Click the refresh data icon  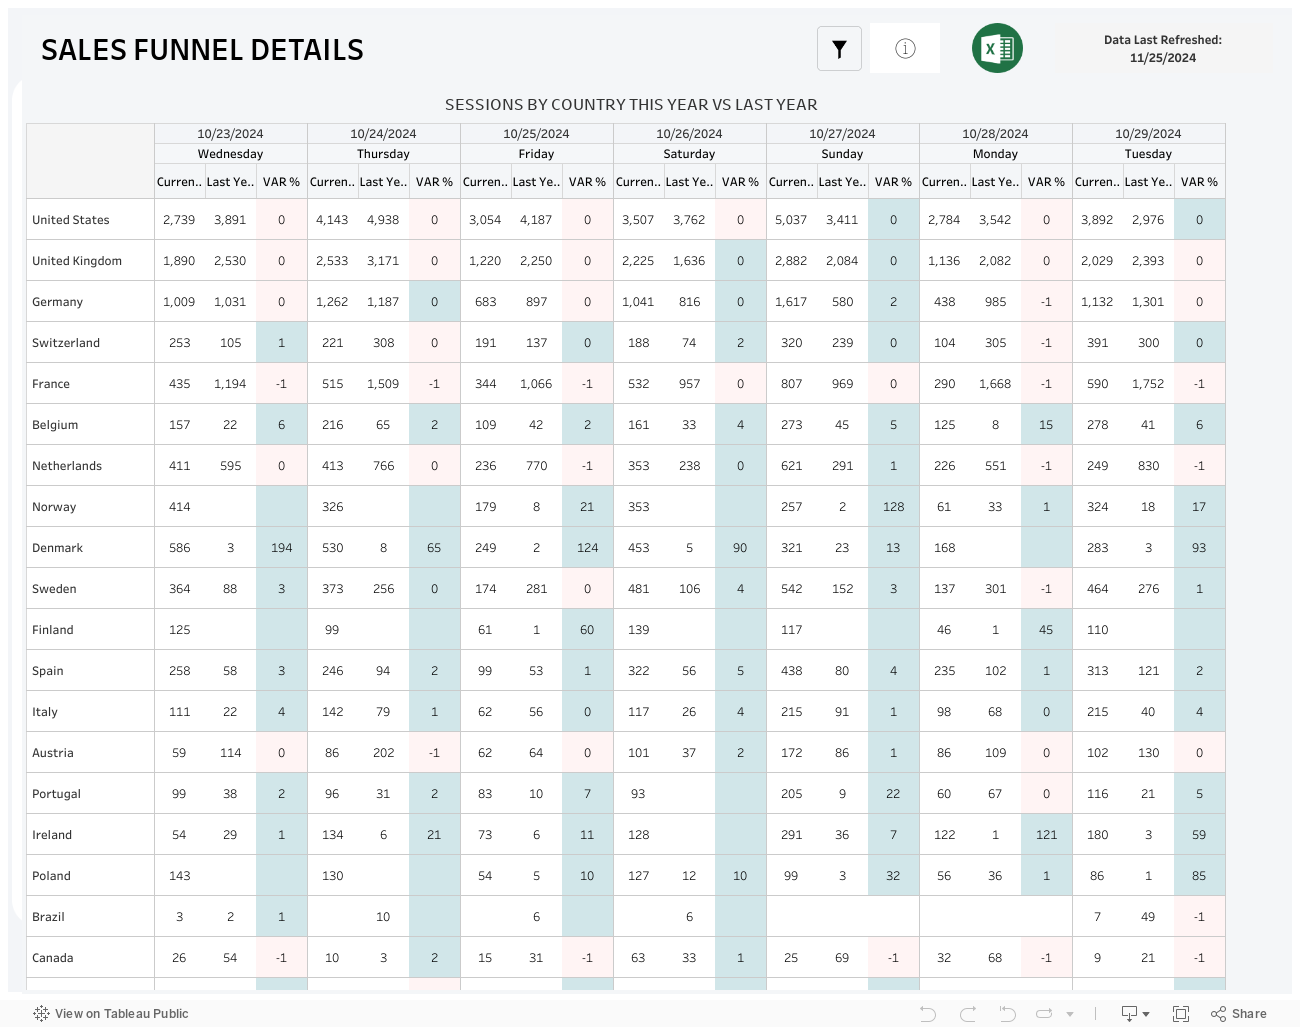tap(1045, 1013)
